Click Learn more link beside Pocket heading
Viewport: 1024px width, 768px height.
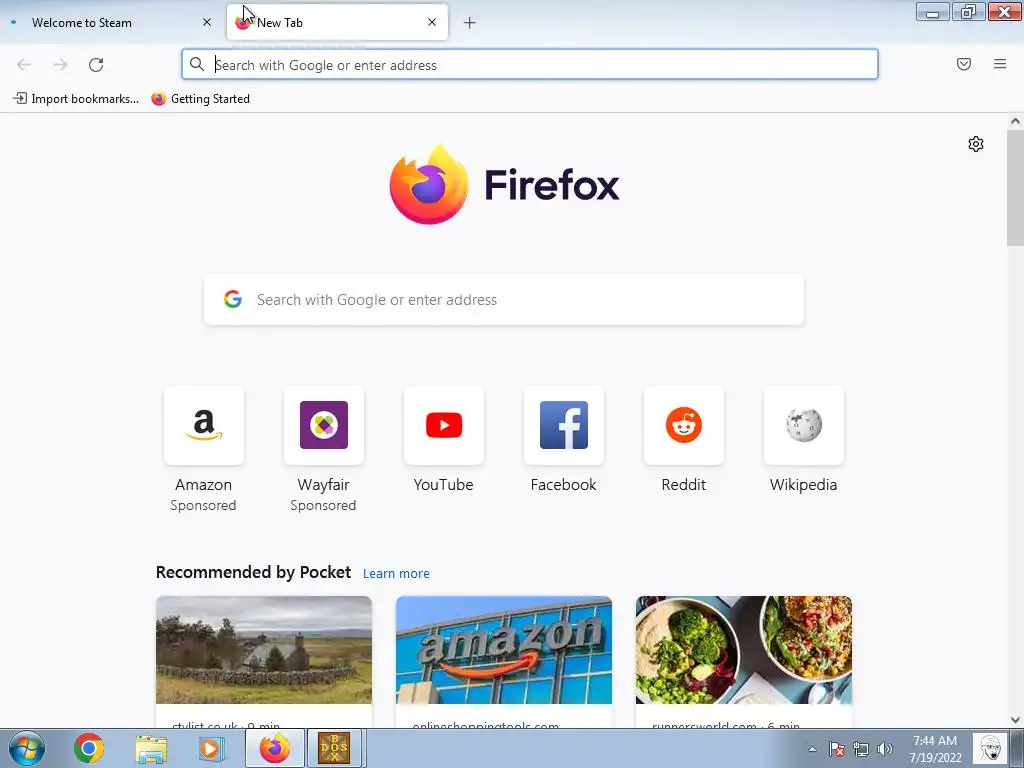pos(396,573)
